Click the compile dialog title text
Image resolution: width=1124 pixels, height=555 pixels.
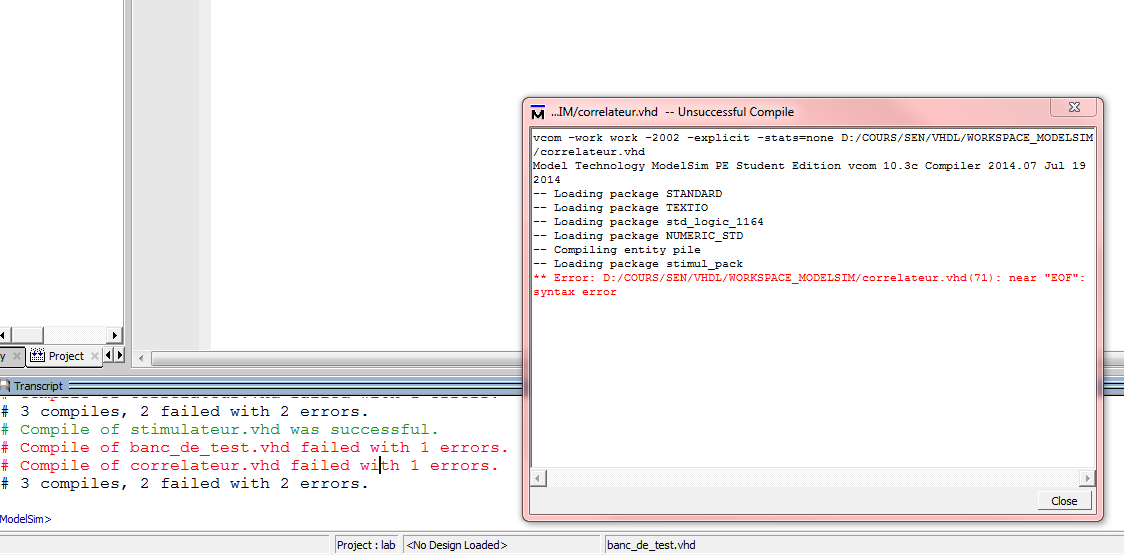pos(672,112)
